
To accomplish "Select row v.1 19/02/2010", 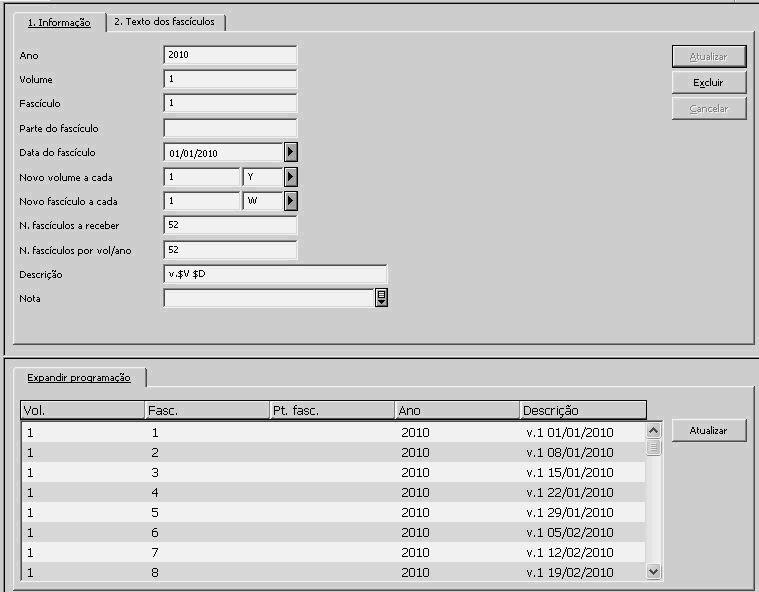I will [333, 572].
